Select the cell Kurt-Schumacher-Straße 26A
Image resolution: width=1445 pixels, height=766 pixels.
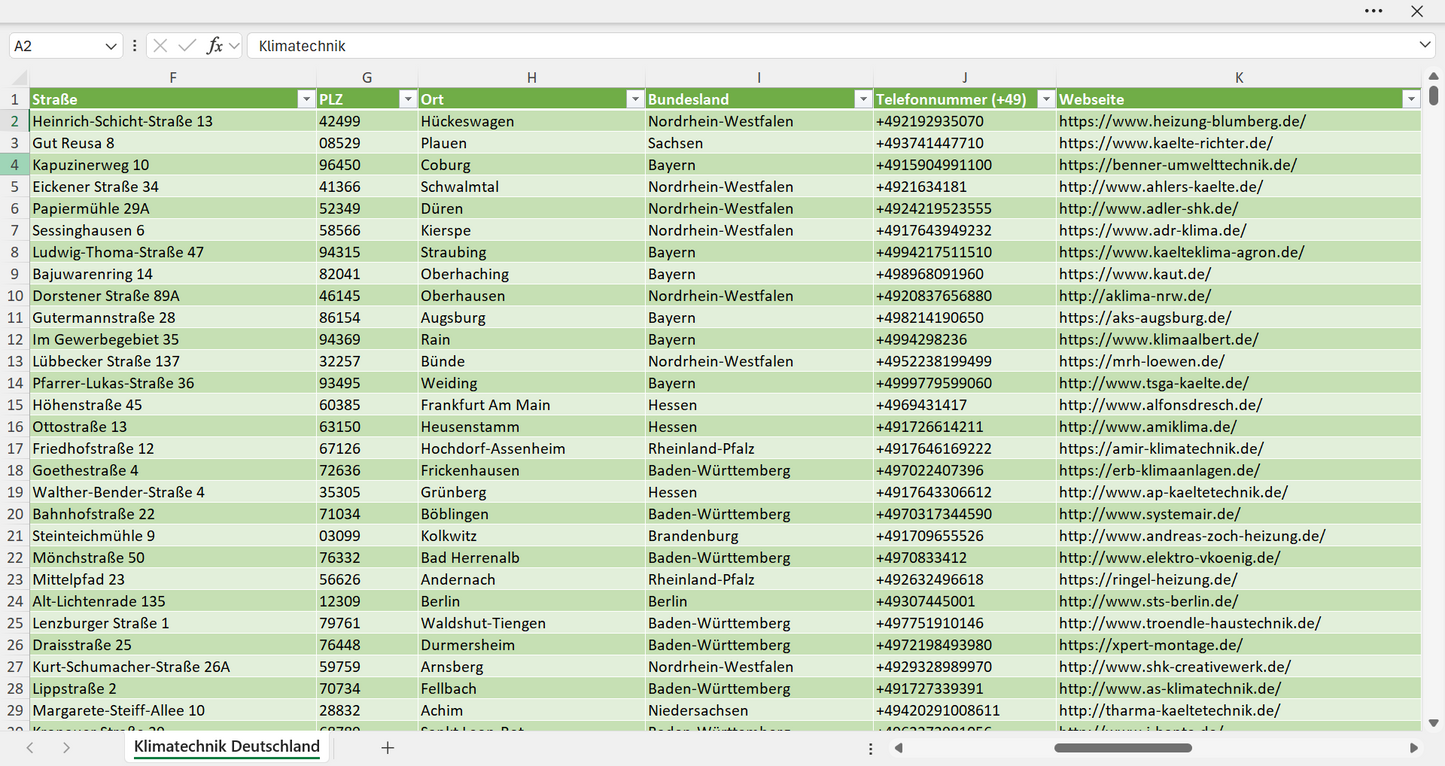[173, 667]
